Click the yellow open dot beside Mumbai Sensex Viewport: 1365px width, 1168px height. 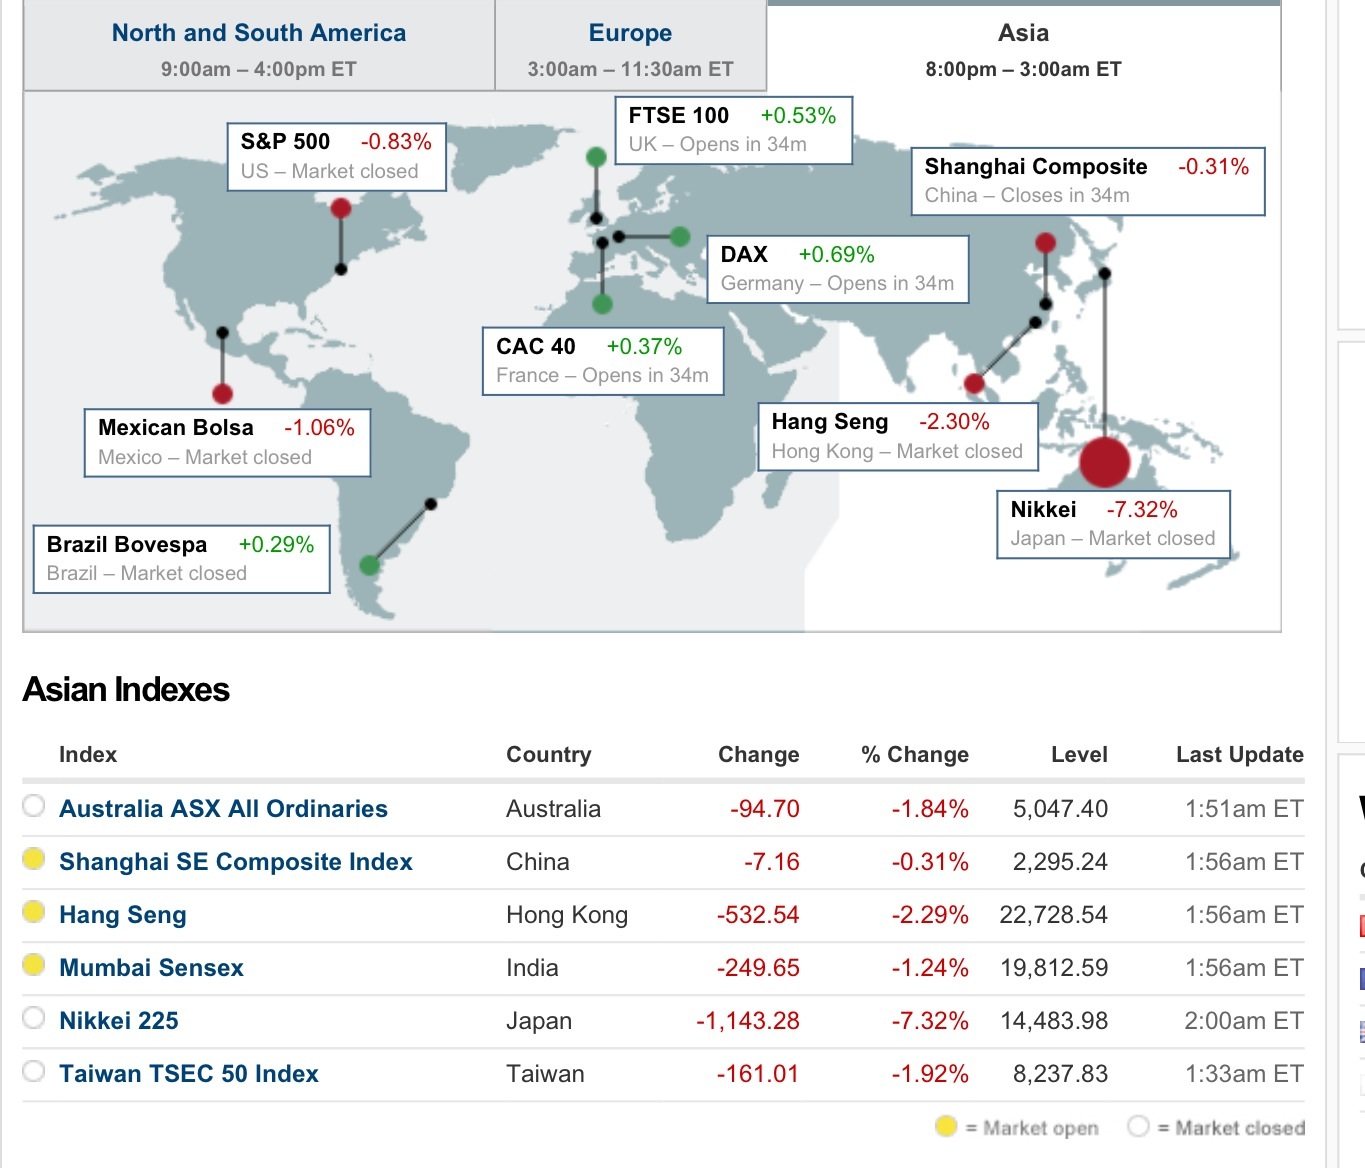click(34, 964)
